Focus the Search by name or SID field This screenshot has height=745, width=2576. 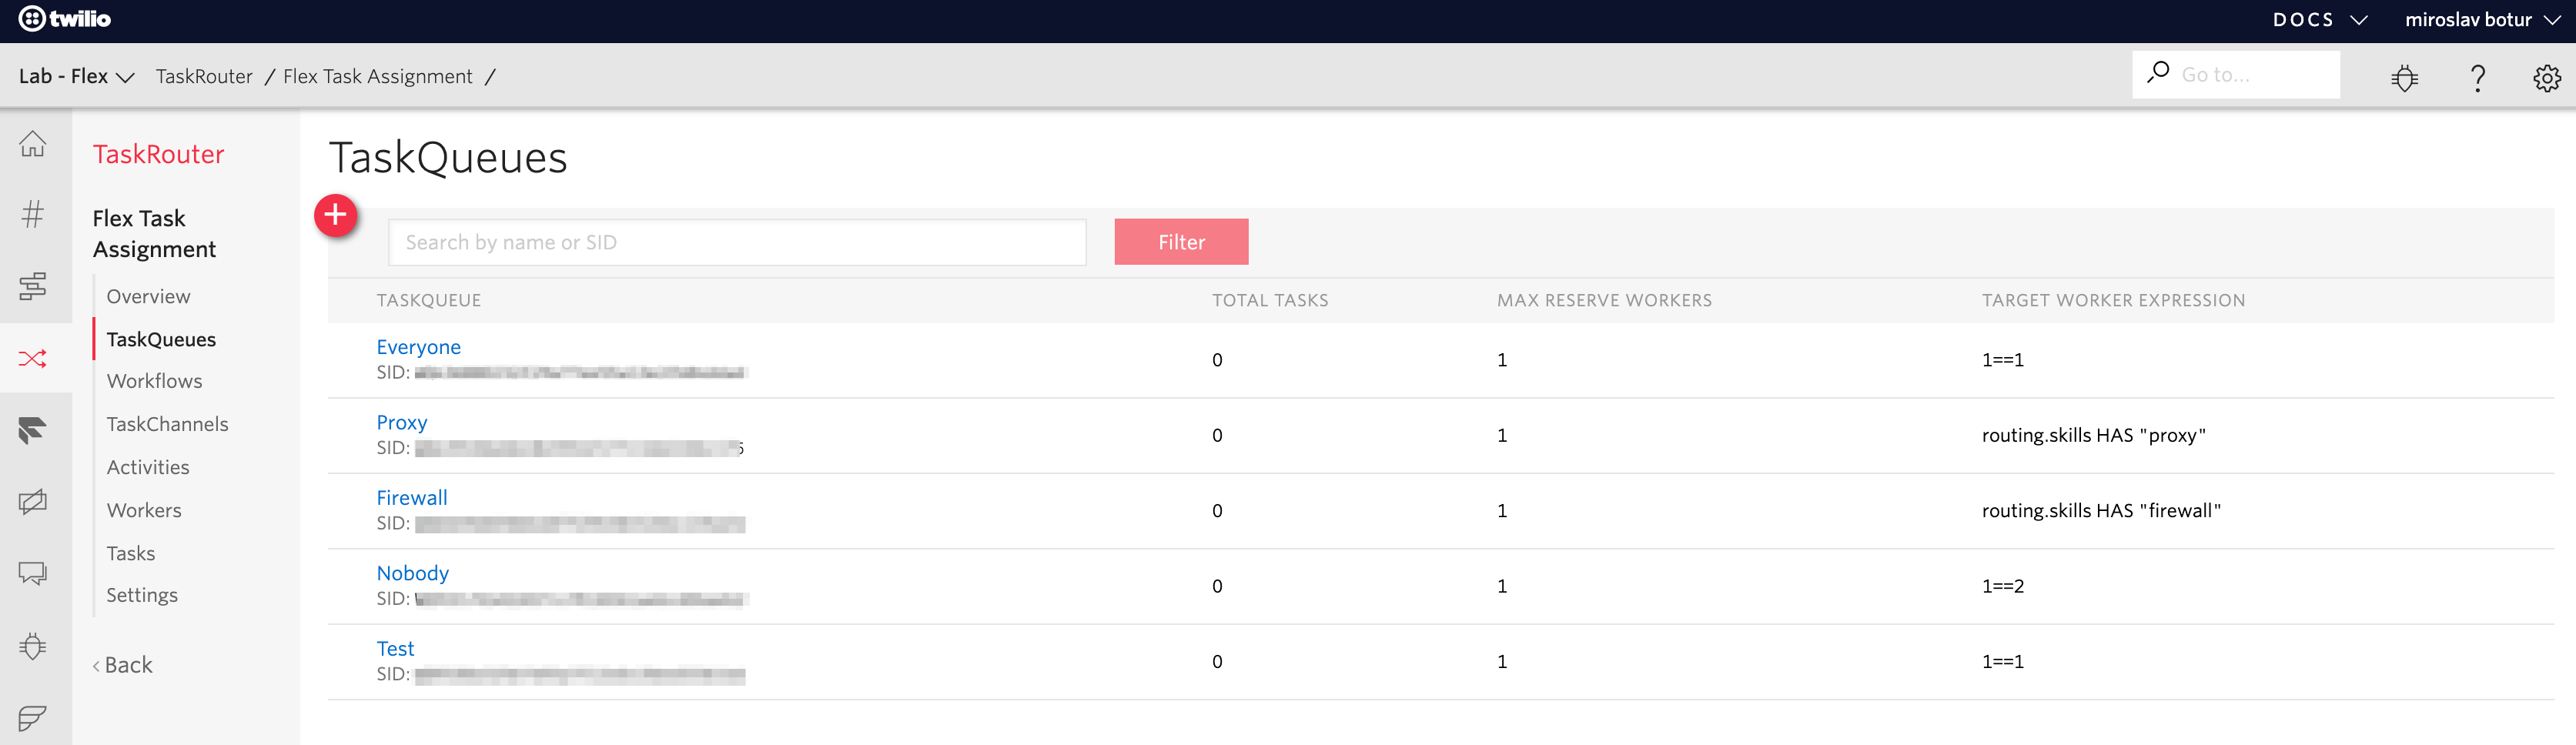point(737,242)
